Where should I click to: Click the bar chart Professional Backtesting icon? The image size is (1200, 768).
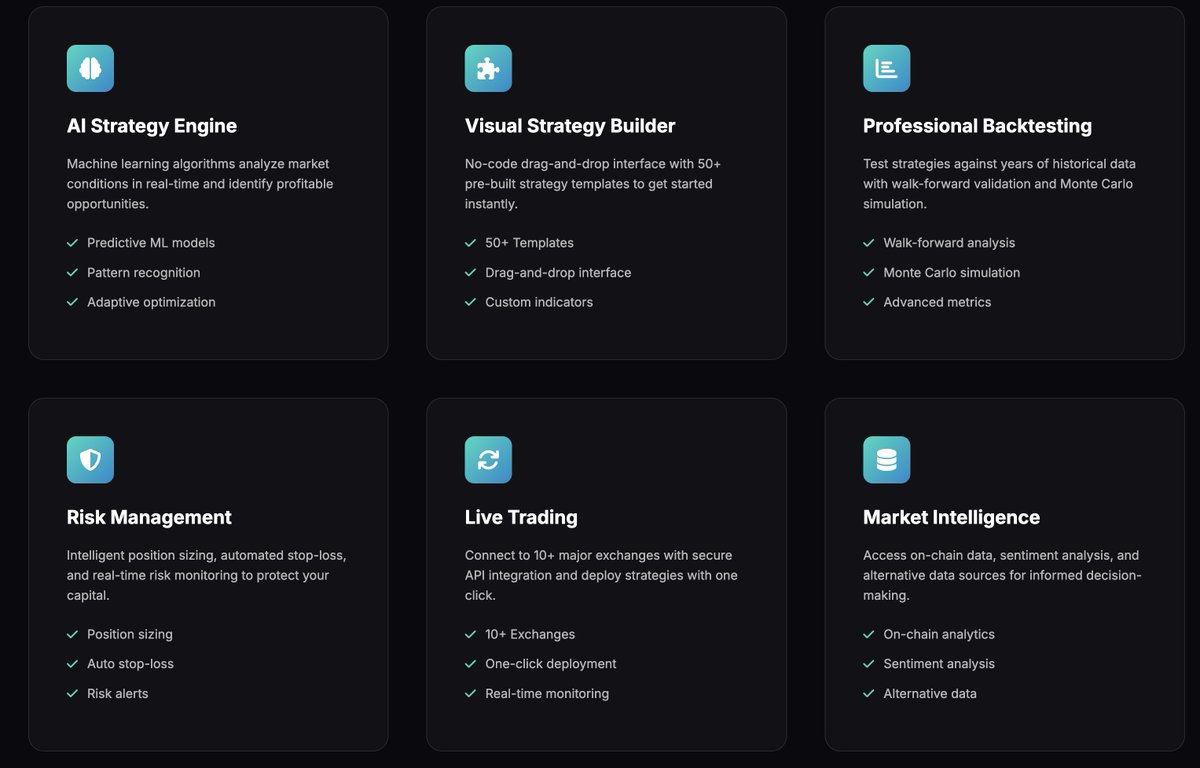tap(886, 68)
